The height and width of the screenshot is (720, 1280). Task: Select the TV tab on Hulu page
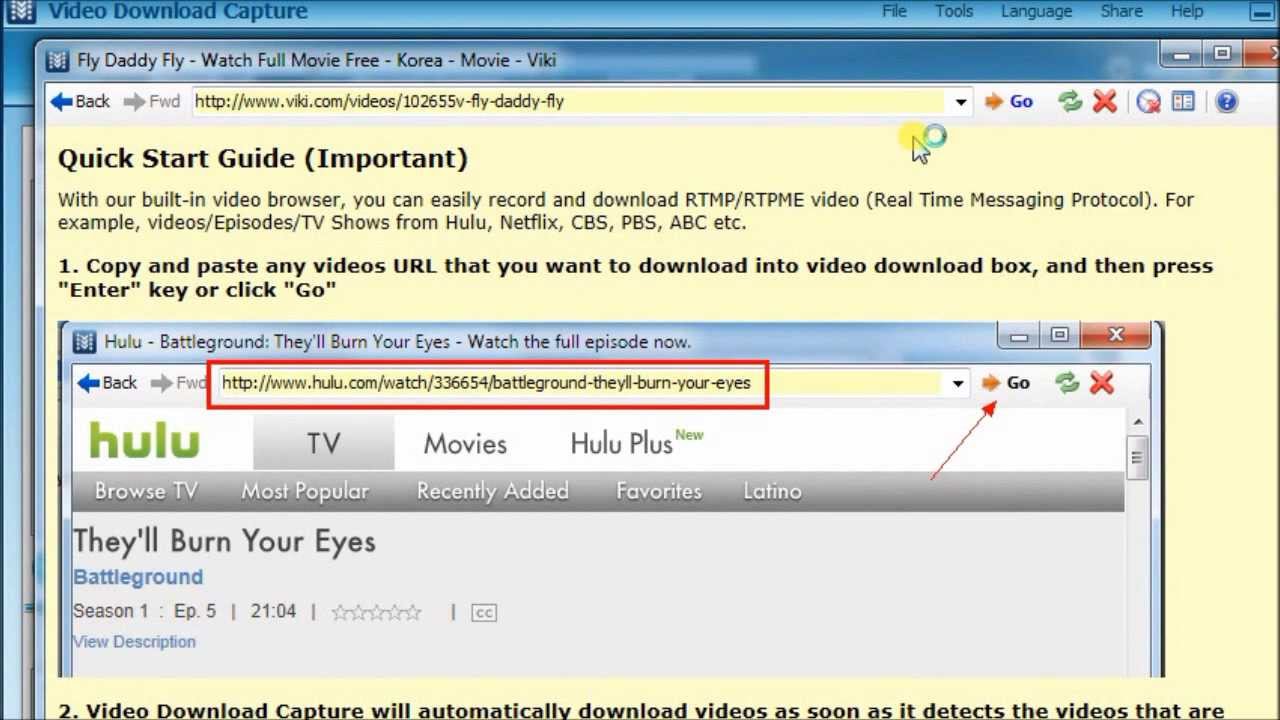[323, 444]
